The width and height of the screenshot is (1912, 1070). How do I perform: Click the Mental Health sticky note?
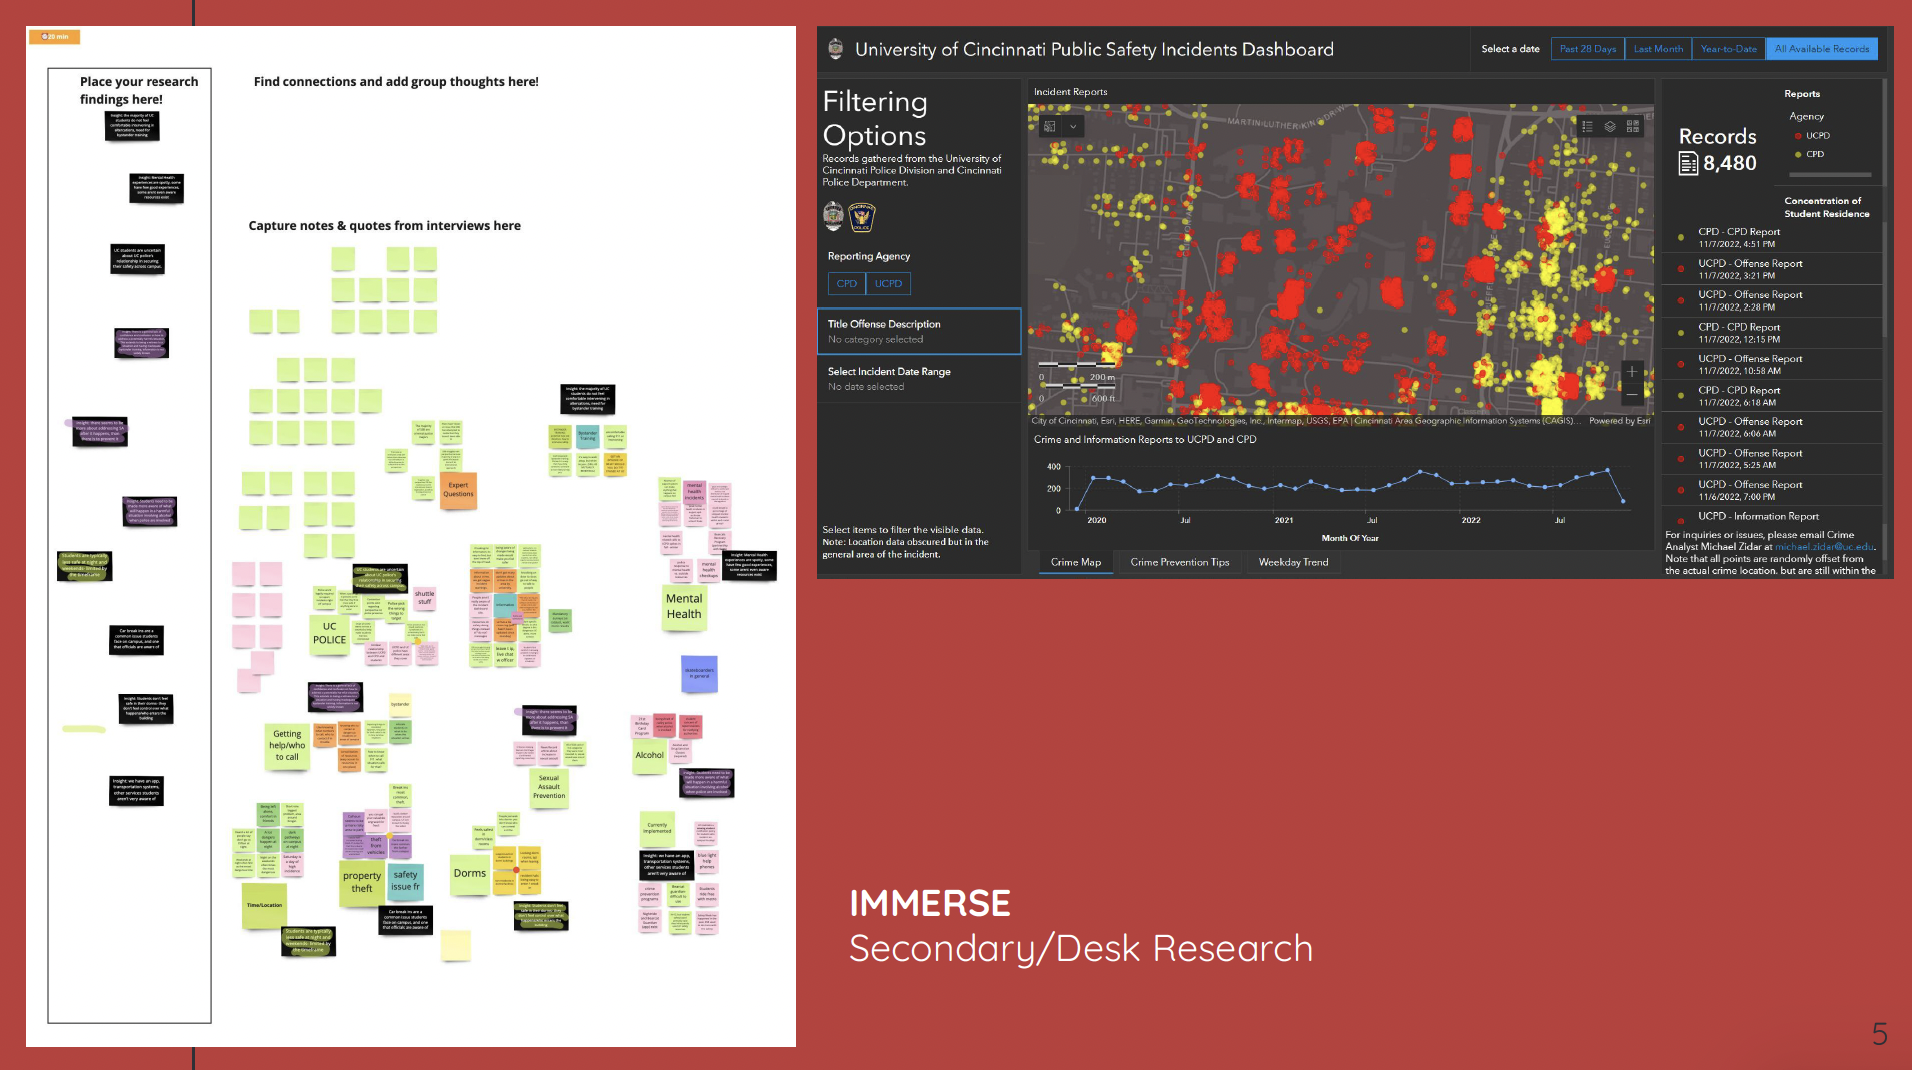[x=684, y=607]
